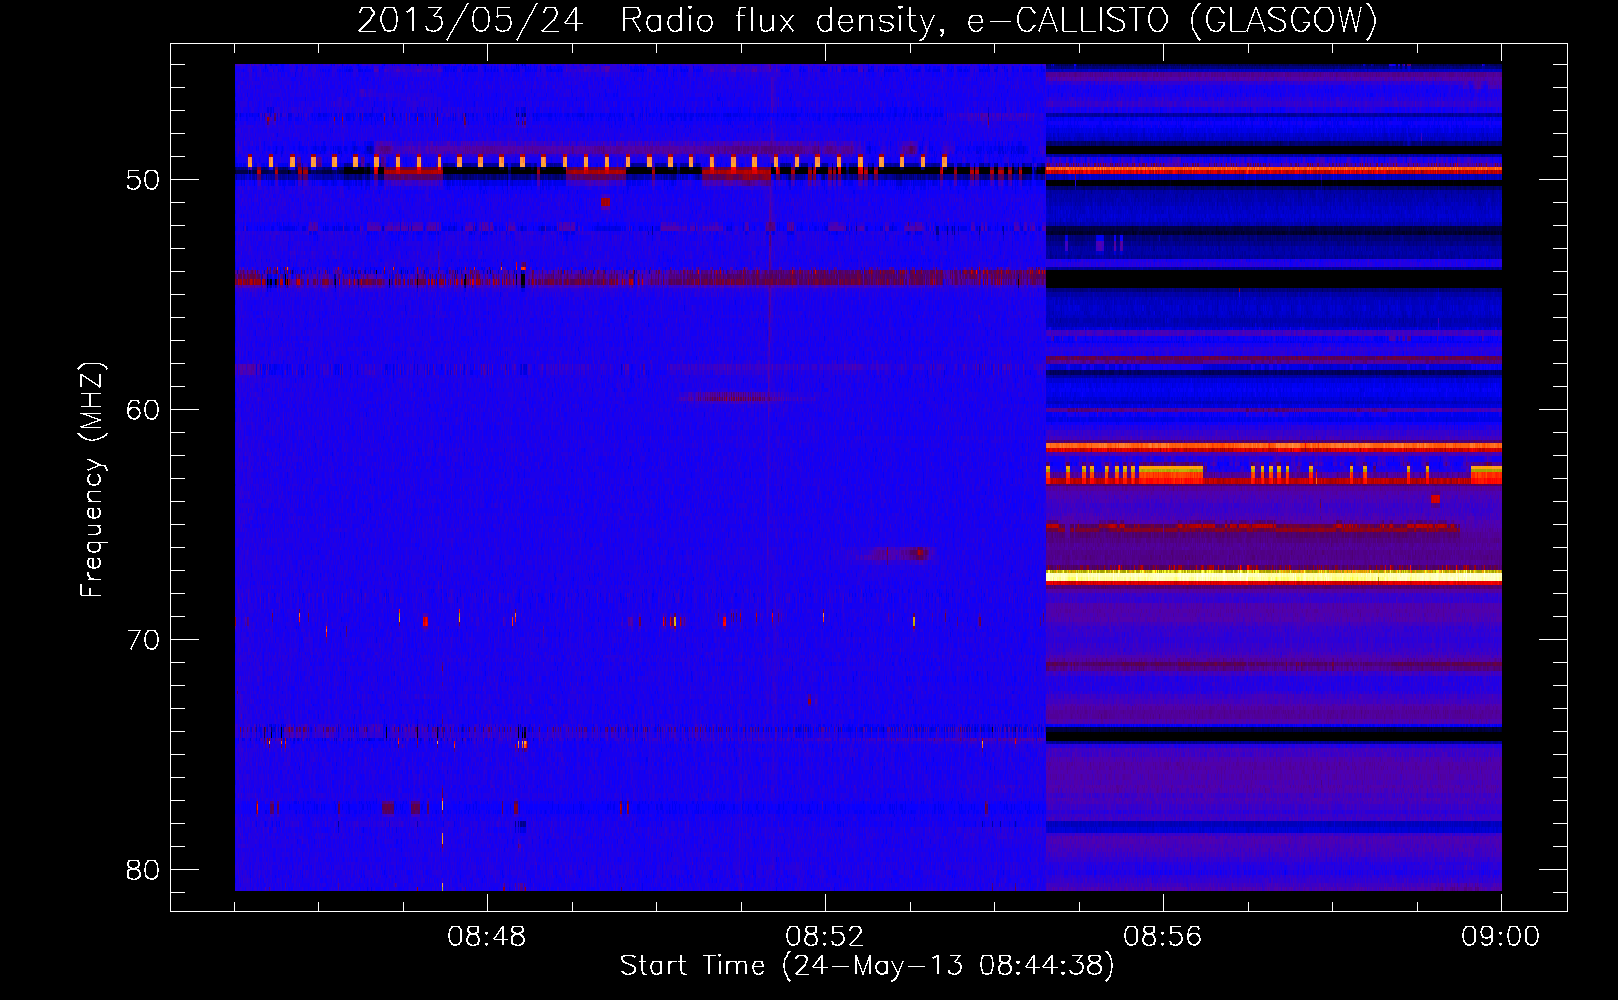
Task: Click the plot title '2013/05/24 Radio flux density, e-CALLISTO (GLASGOW)'
Action: pos(867,20)
